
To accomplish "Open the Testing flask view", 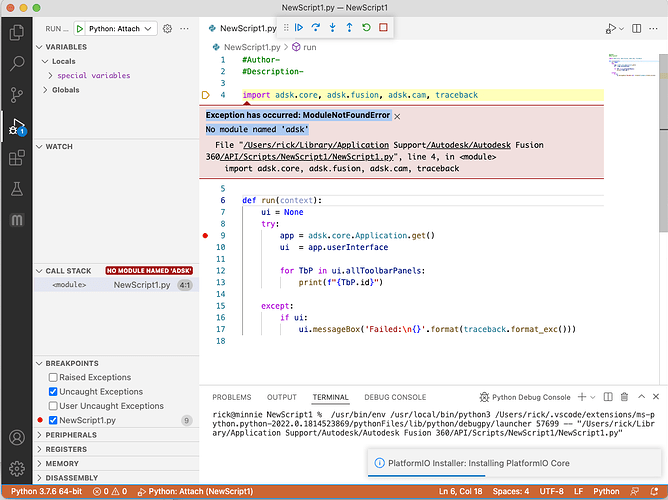I will (x=17, y=189).
